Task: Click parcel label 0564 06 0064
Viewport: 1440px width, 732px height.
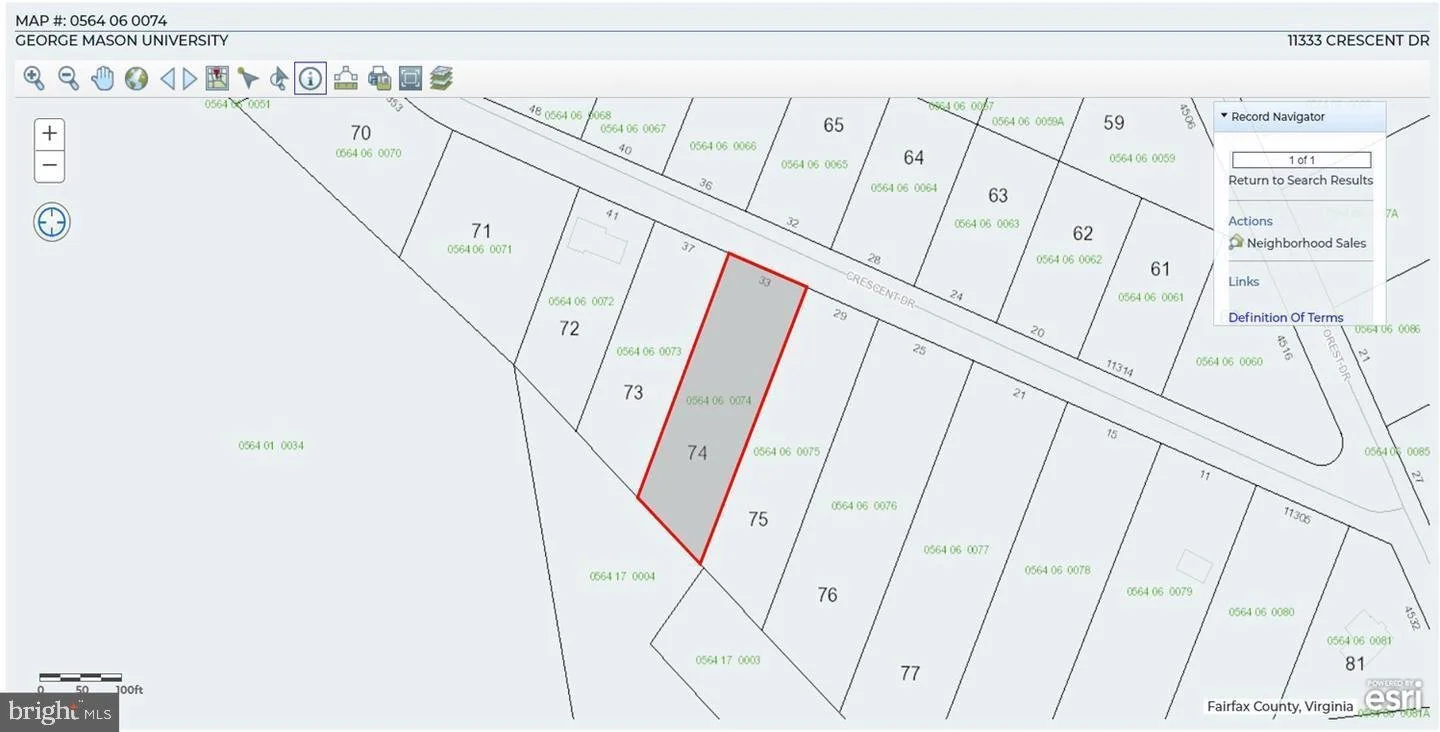Action: tap(903, 188)
